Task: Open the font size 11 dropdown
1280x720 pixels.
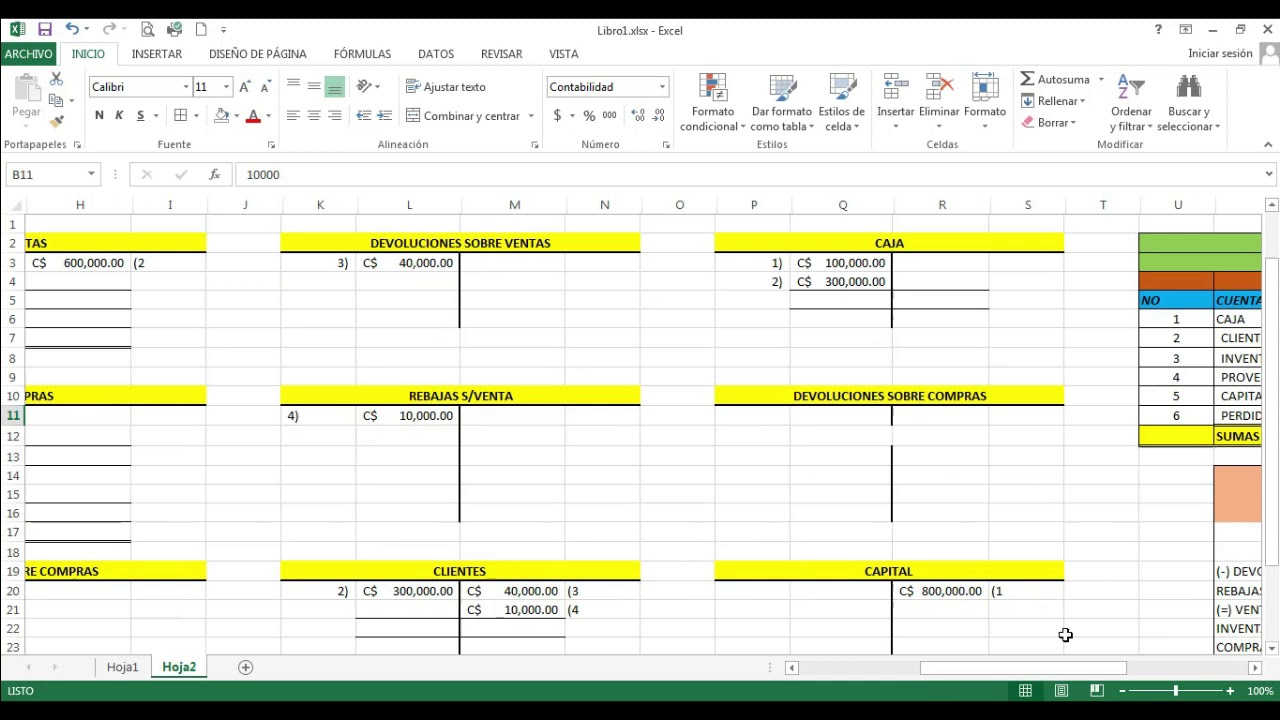Action: point(227,87)
